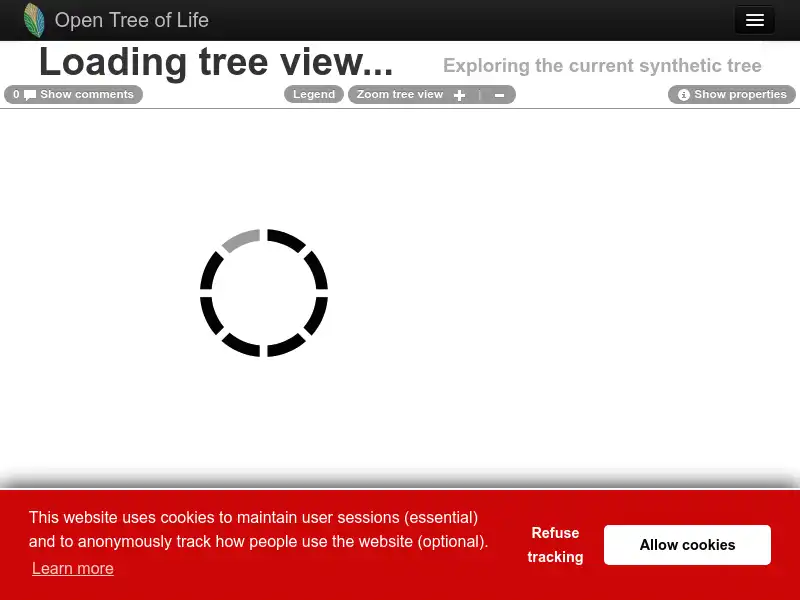Click the "0" comment count badge
This screenshot has width=800, height=600.
[x=16, y=94]
